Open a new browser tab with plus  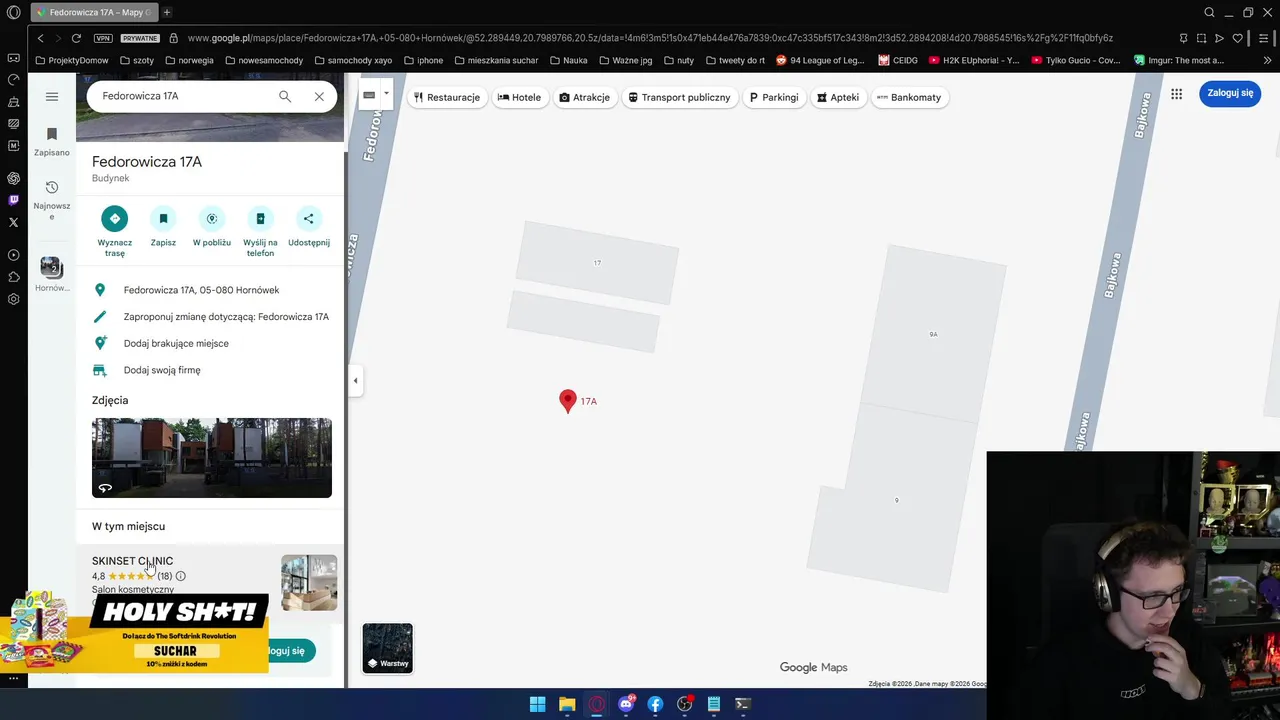coord(167,13)
